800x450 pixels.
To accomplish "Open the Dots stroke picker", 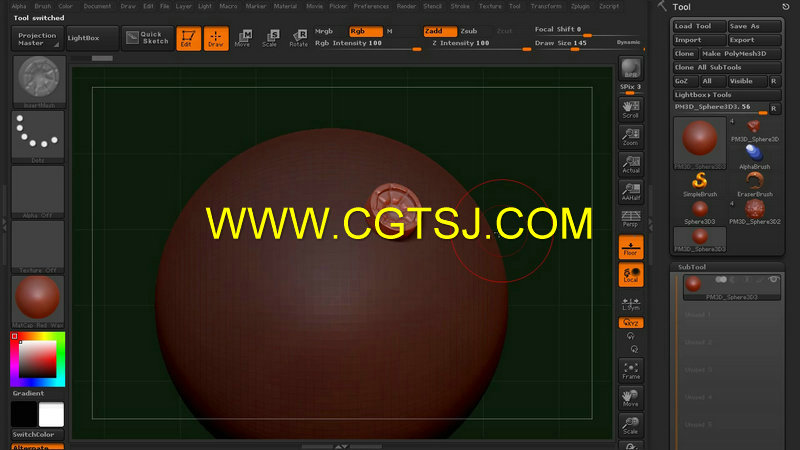I will click(38, 137).
